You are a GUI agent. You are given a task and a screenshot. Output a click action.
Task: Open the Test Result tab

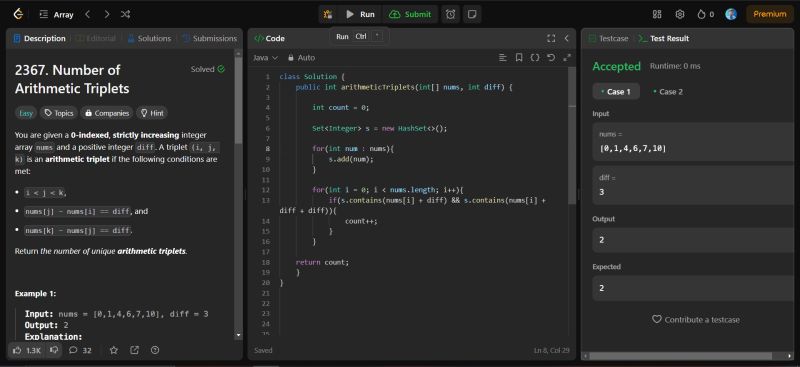pyautogui.click(x=664, y=38)
